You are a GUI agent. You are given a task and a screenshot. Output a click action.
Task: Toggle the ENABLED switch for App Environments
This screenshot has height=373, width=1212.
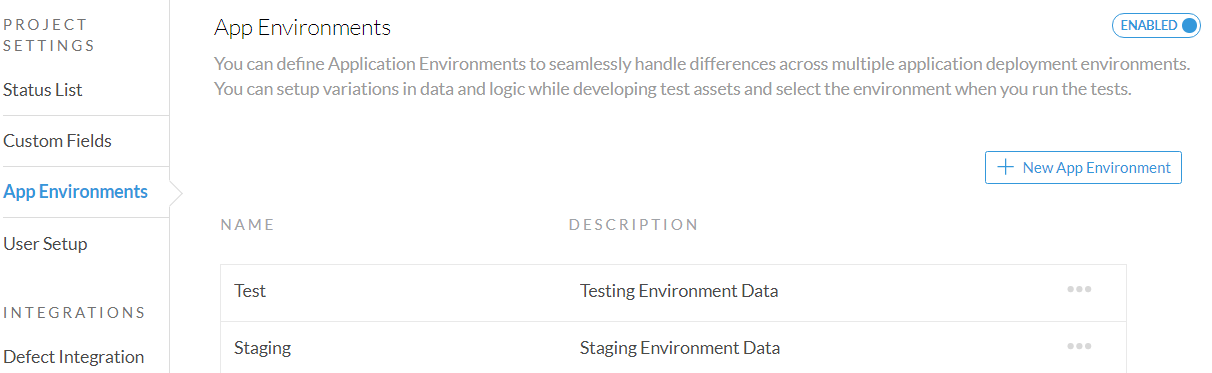(x=1156, y=26)
